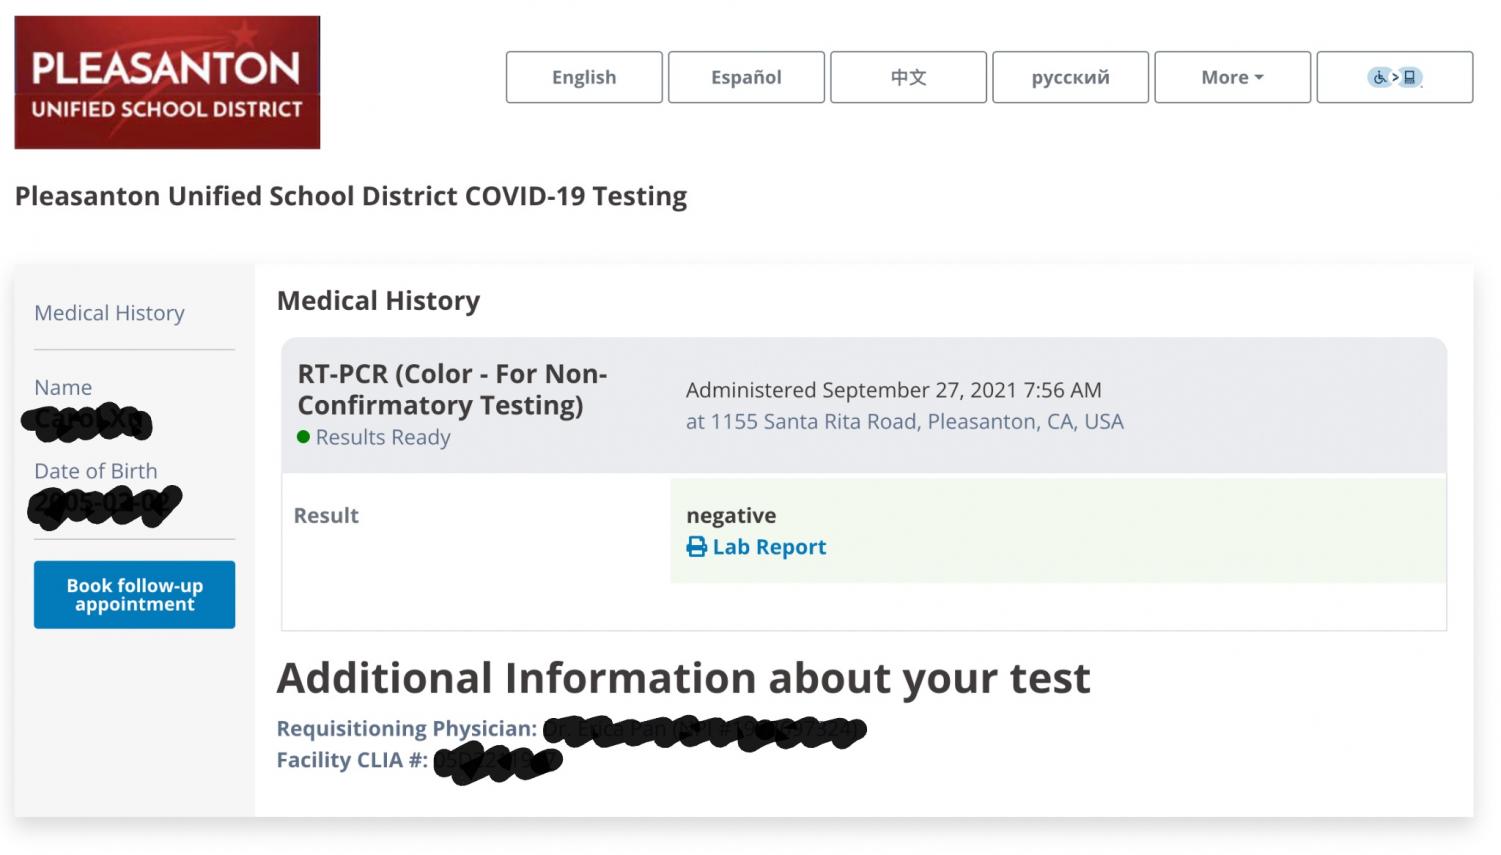Expand the More languages dropdown
Viewport: 1501px width, 855px height.
(1232, 77)
